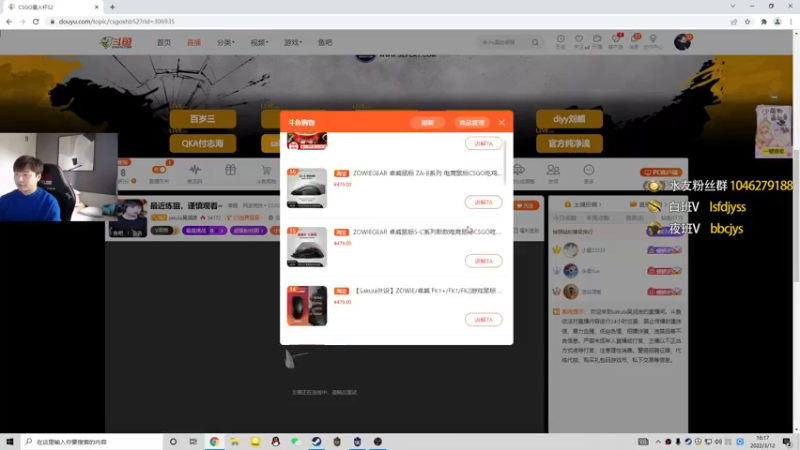
Task: Click the popup's vertical scrollbar
Action: pyautogui.click(x=506, y=163)
